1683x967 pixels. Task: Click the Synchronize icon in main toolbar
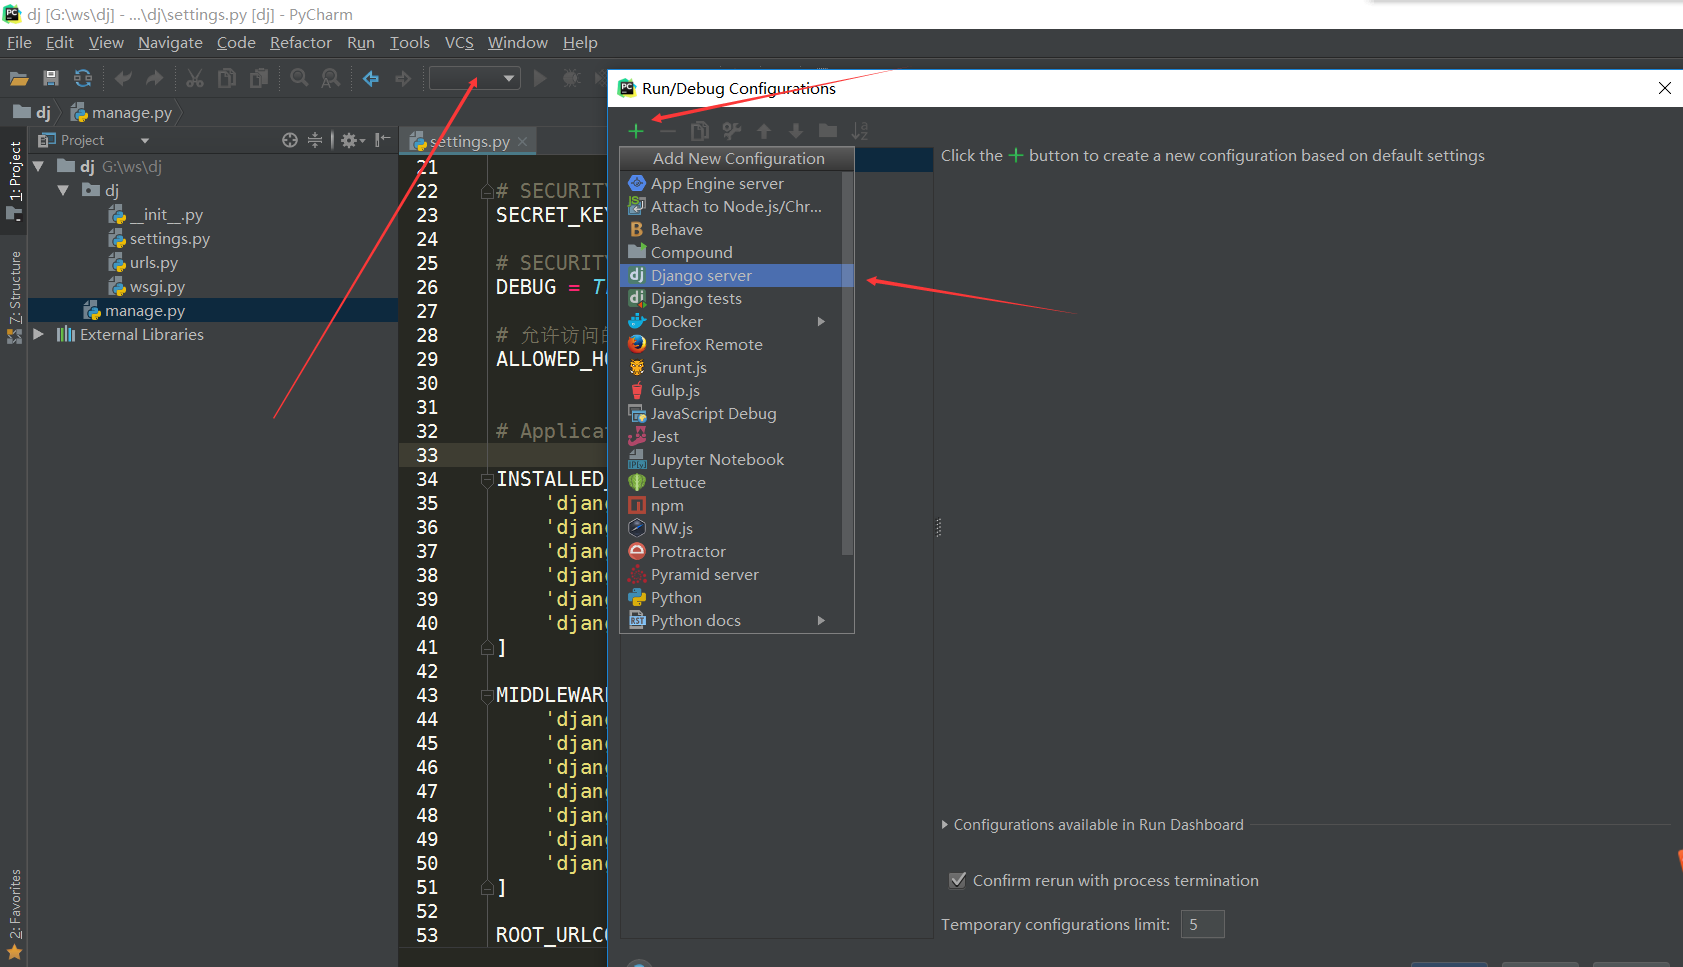click(x=83, y=78)
